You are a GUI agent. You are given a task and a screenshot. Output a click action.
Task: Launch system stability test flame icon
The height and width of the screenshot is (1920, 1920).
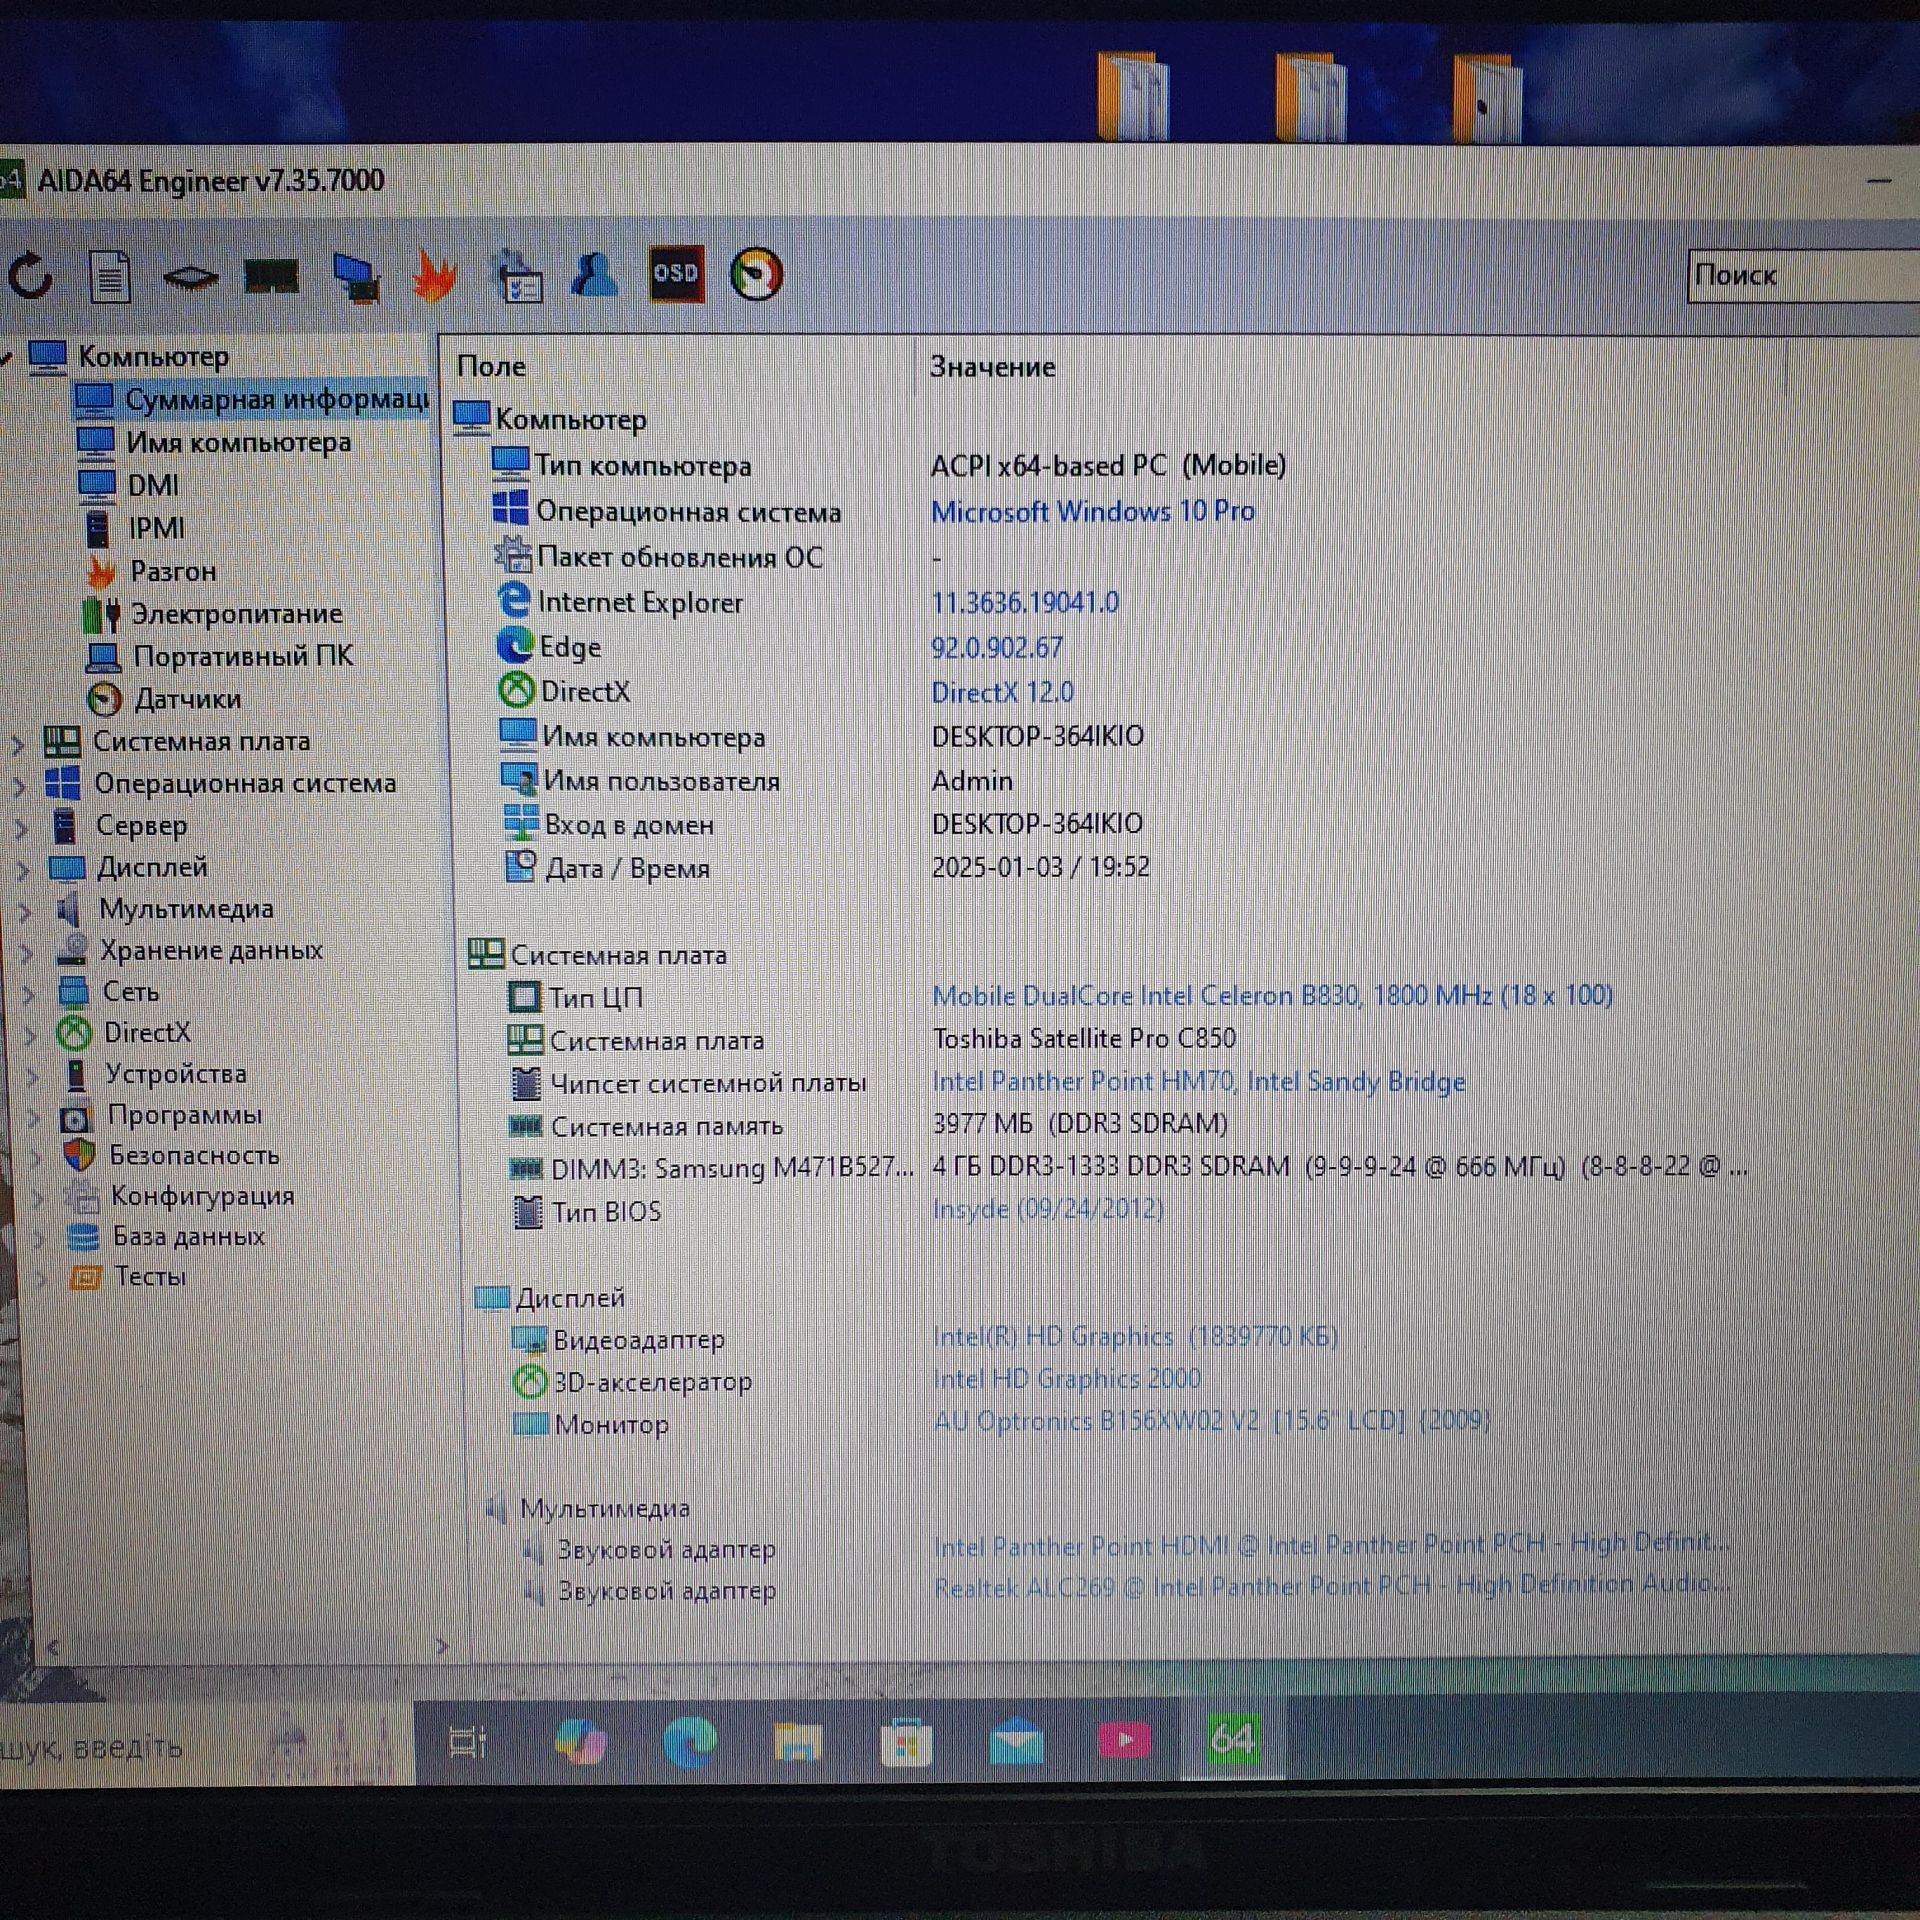click(x=434, y=276)
